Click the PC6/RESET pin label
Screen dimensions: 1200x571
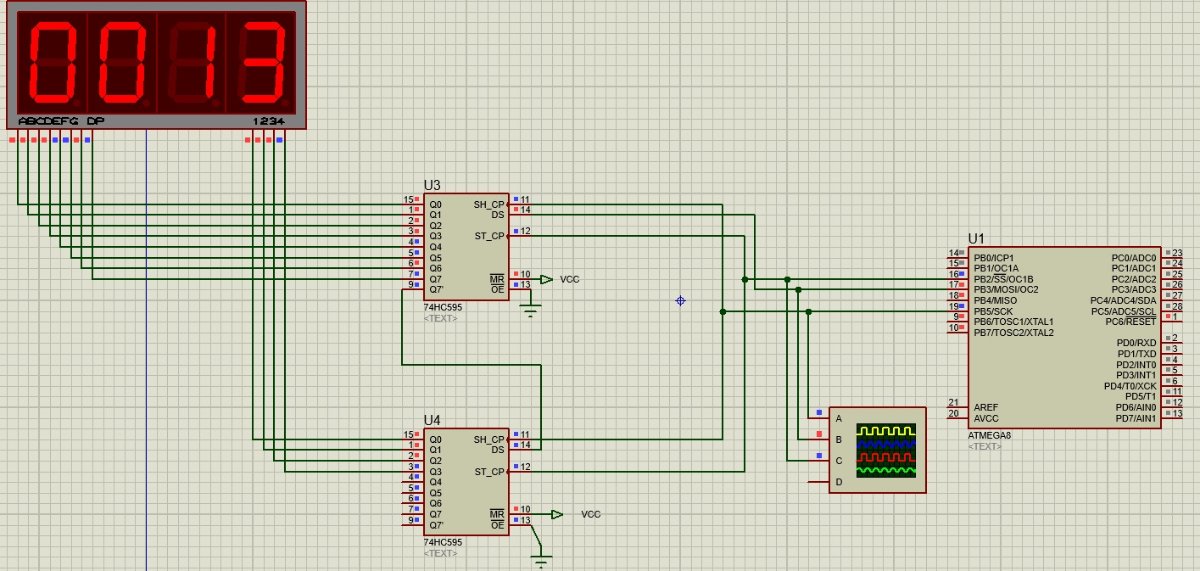click(x=1131, y=321)
